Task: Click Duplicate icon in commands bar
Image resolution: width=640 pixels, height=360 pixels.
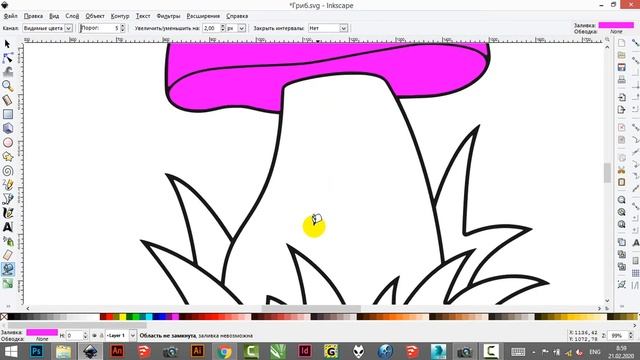Action: point(621,242)
